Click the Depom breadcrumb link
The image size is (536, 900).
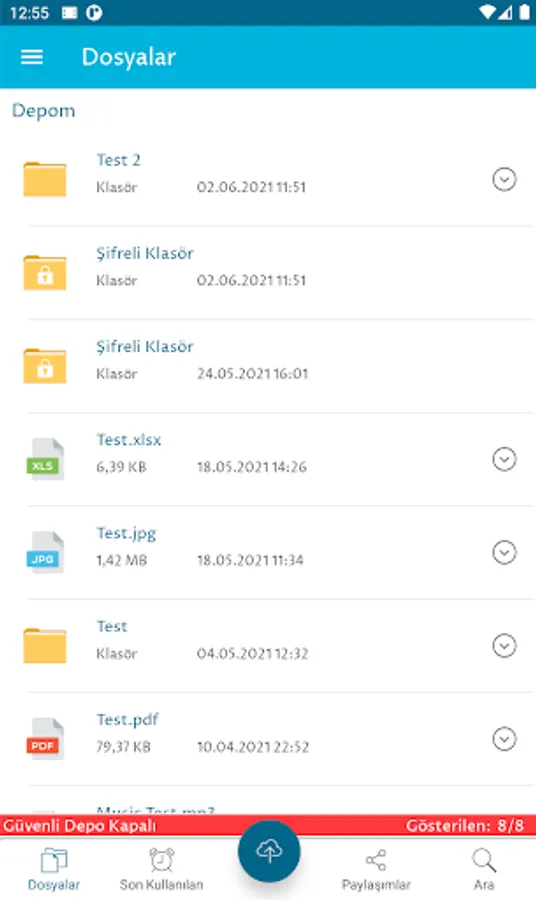tap(44, 111)
